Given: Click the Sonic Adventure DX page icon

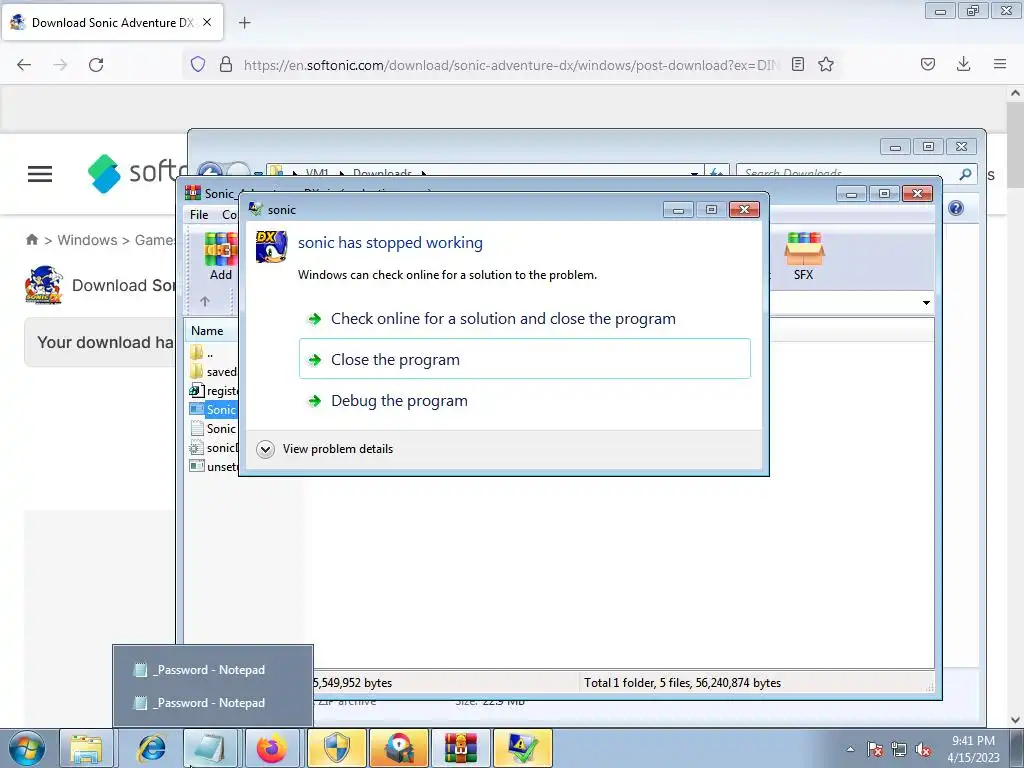Looking at the screenshot, I should pyautogui.click(x=44, y=285).
